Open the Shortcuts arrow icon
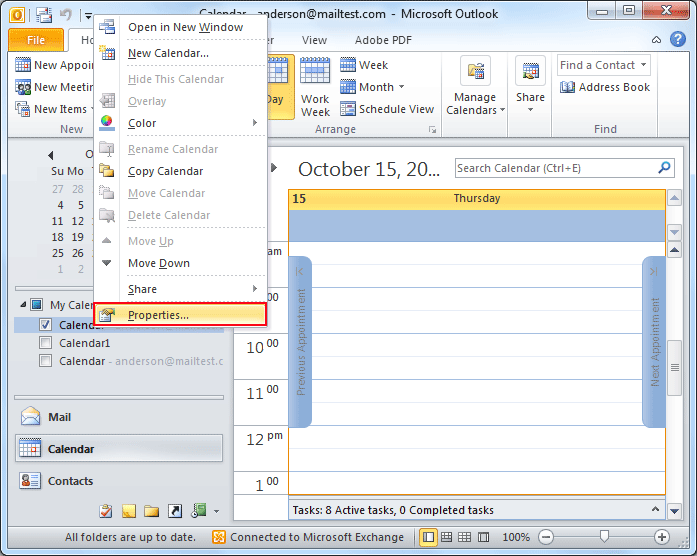 175,512
